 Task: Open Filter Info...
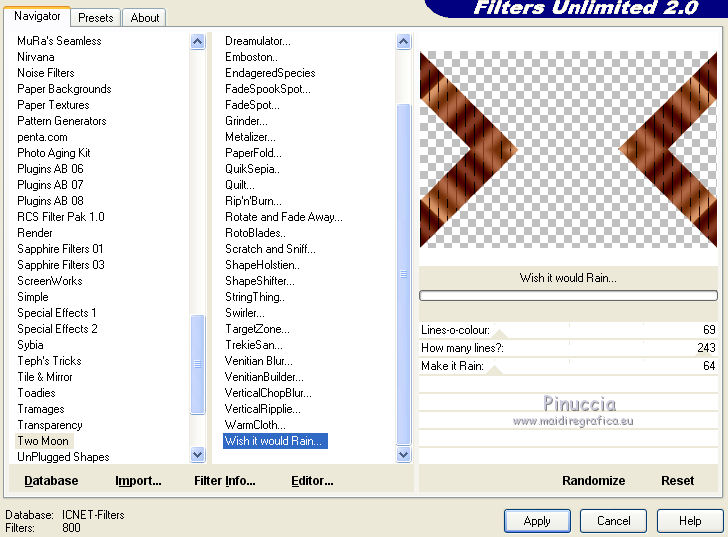coord(225,480)
